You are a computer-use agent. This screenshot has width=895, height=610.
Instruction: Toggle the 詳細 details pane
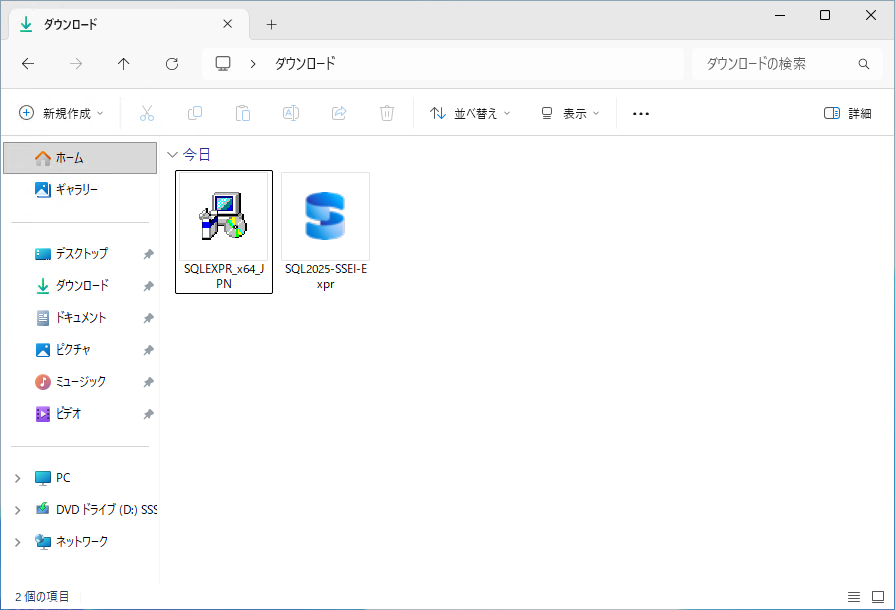coord(848,113)
